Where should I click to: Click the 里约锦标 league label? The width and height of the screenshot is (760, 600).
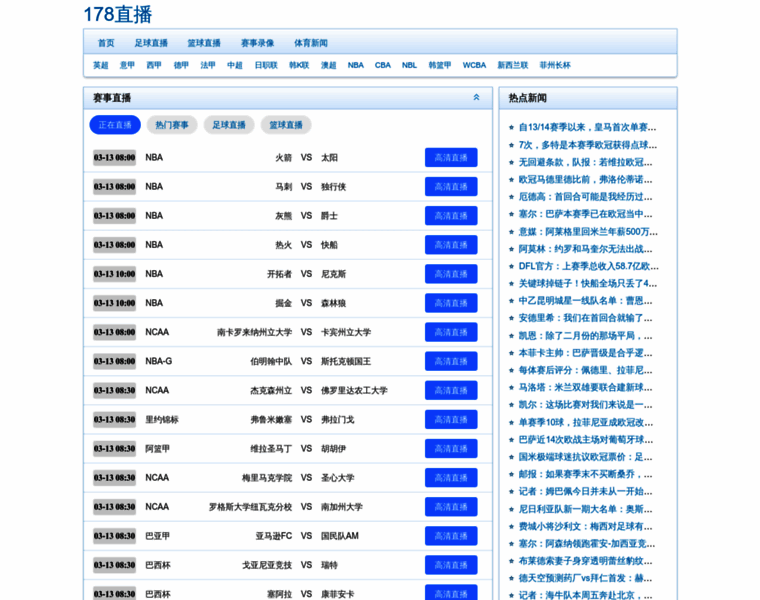tap(162, 419)
